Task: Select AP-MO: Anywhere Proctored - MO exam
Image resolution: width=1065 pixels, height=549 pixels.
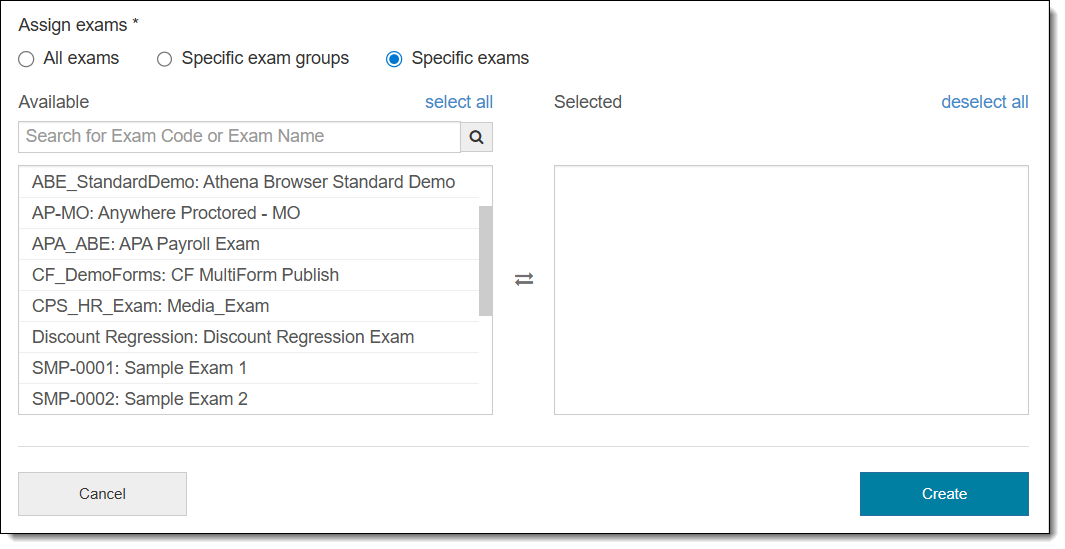Action: [166, 213]
